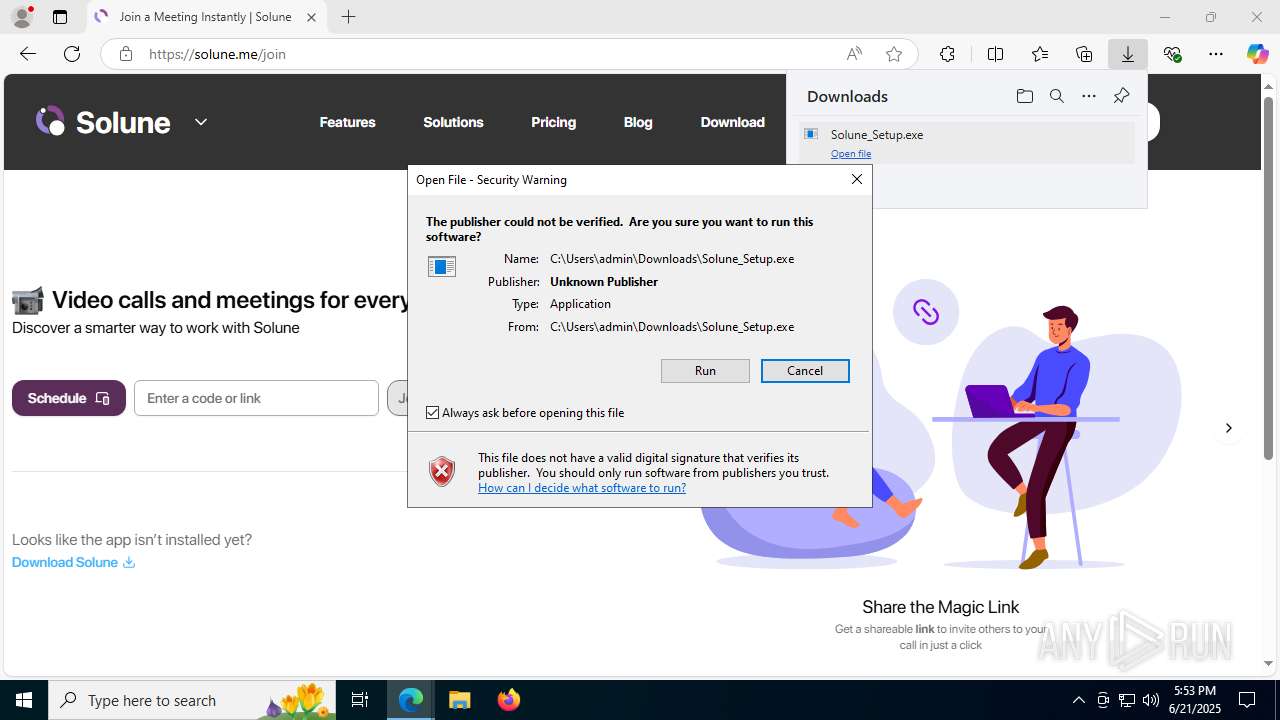Add page to favorites star icon

pos(894,54)
